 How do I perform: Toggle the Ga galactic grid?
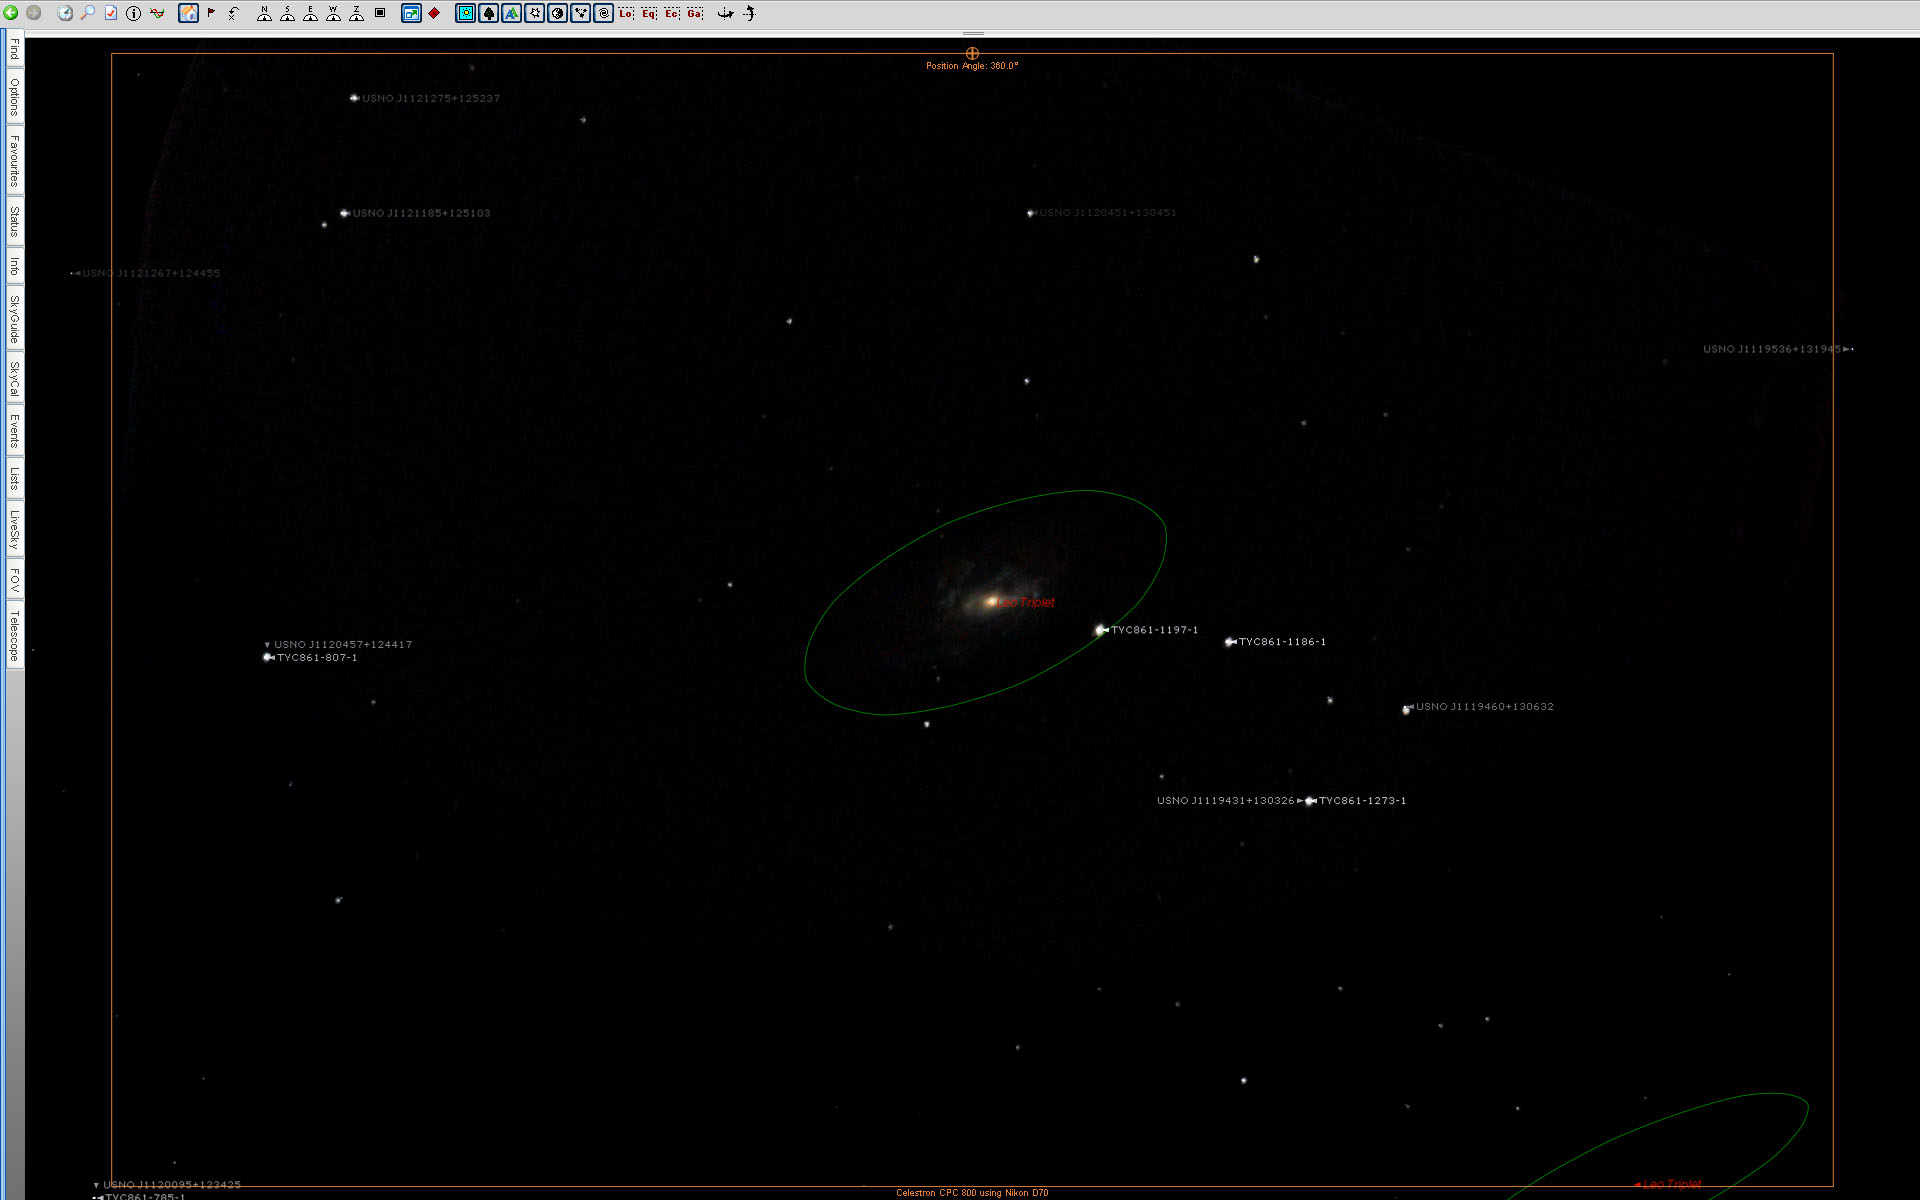695,13
